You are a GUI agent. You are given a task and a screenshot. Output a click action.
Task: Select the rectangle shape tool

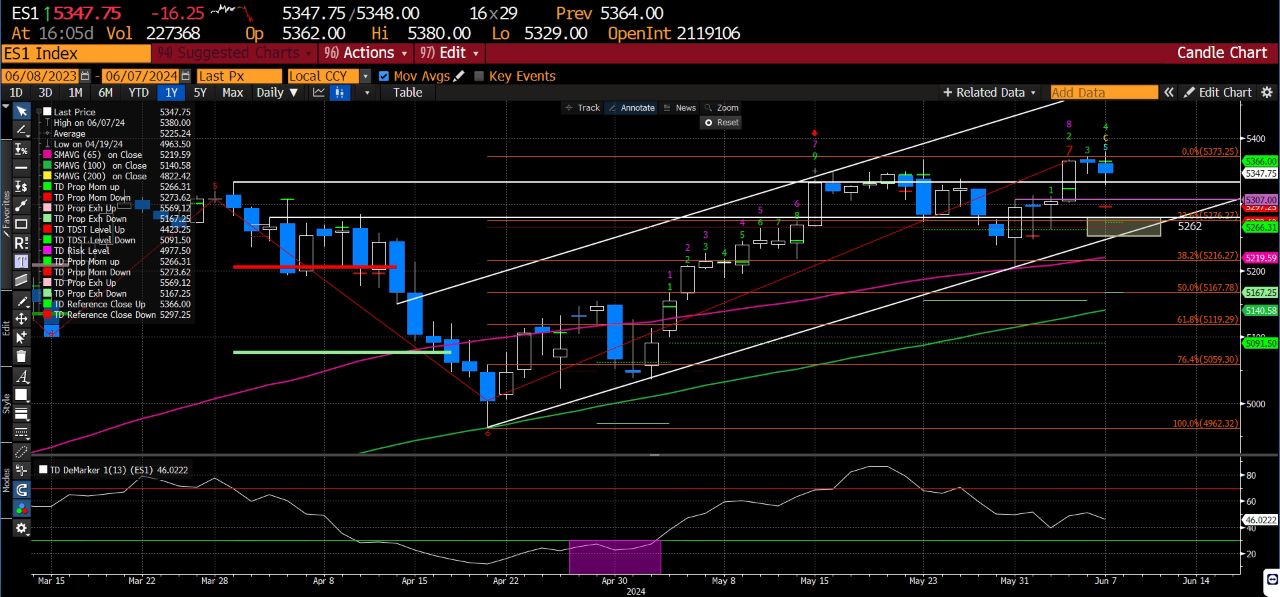coord(22,224)
